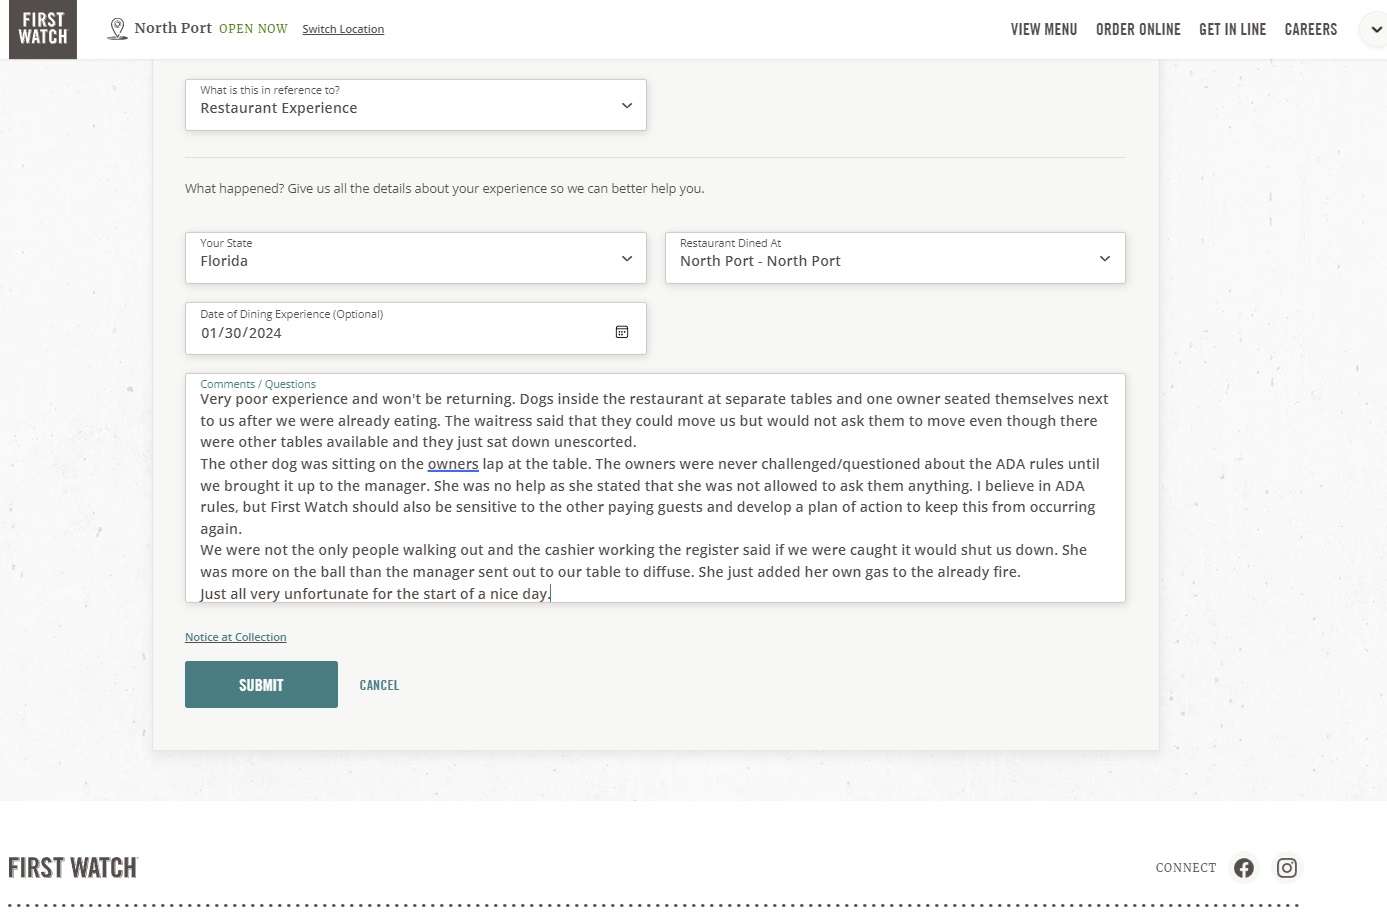Select Get In Line navigation item
Screen dimensions: 1387x918
(1232, 30)
